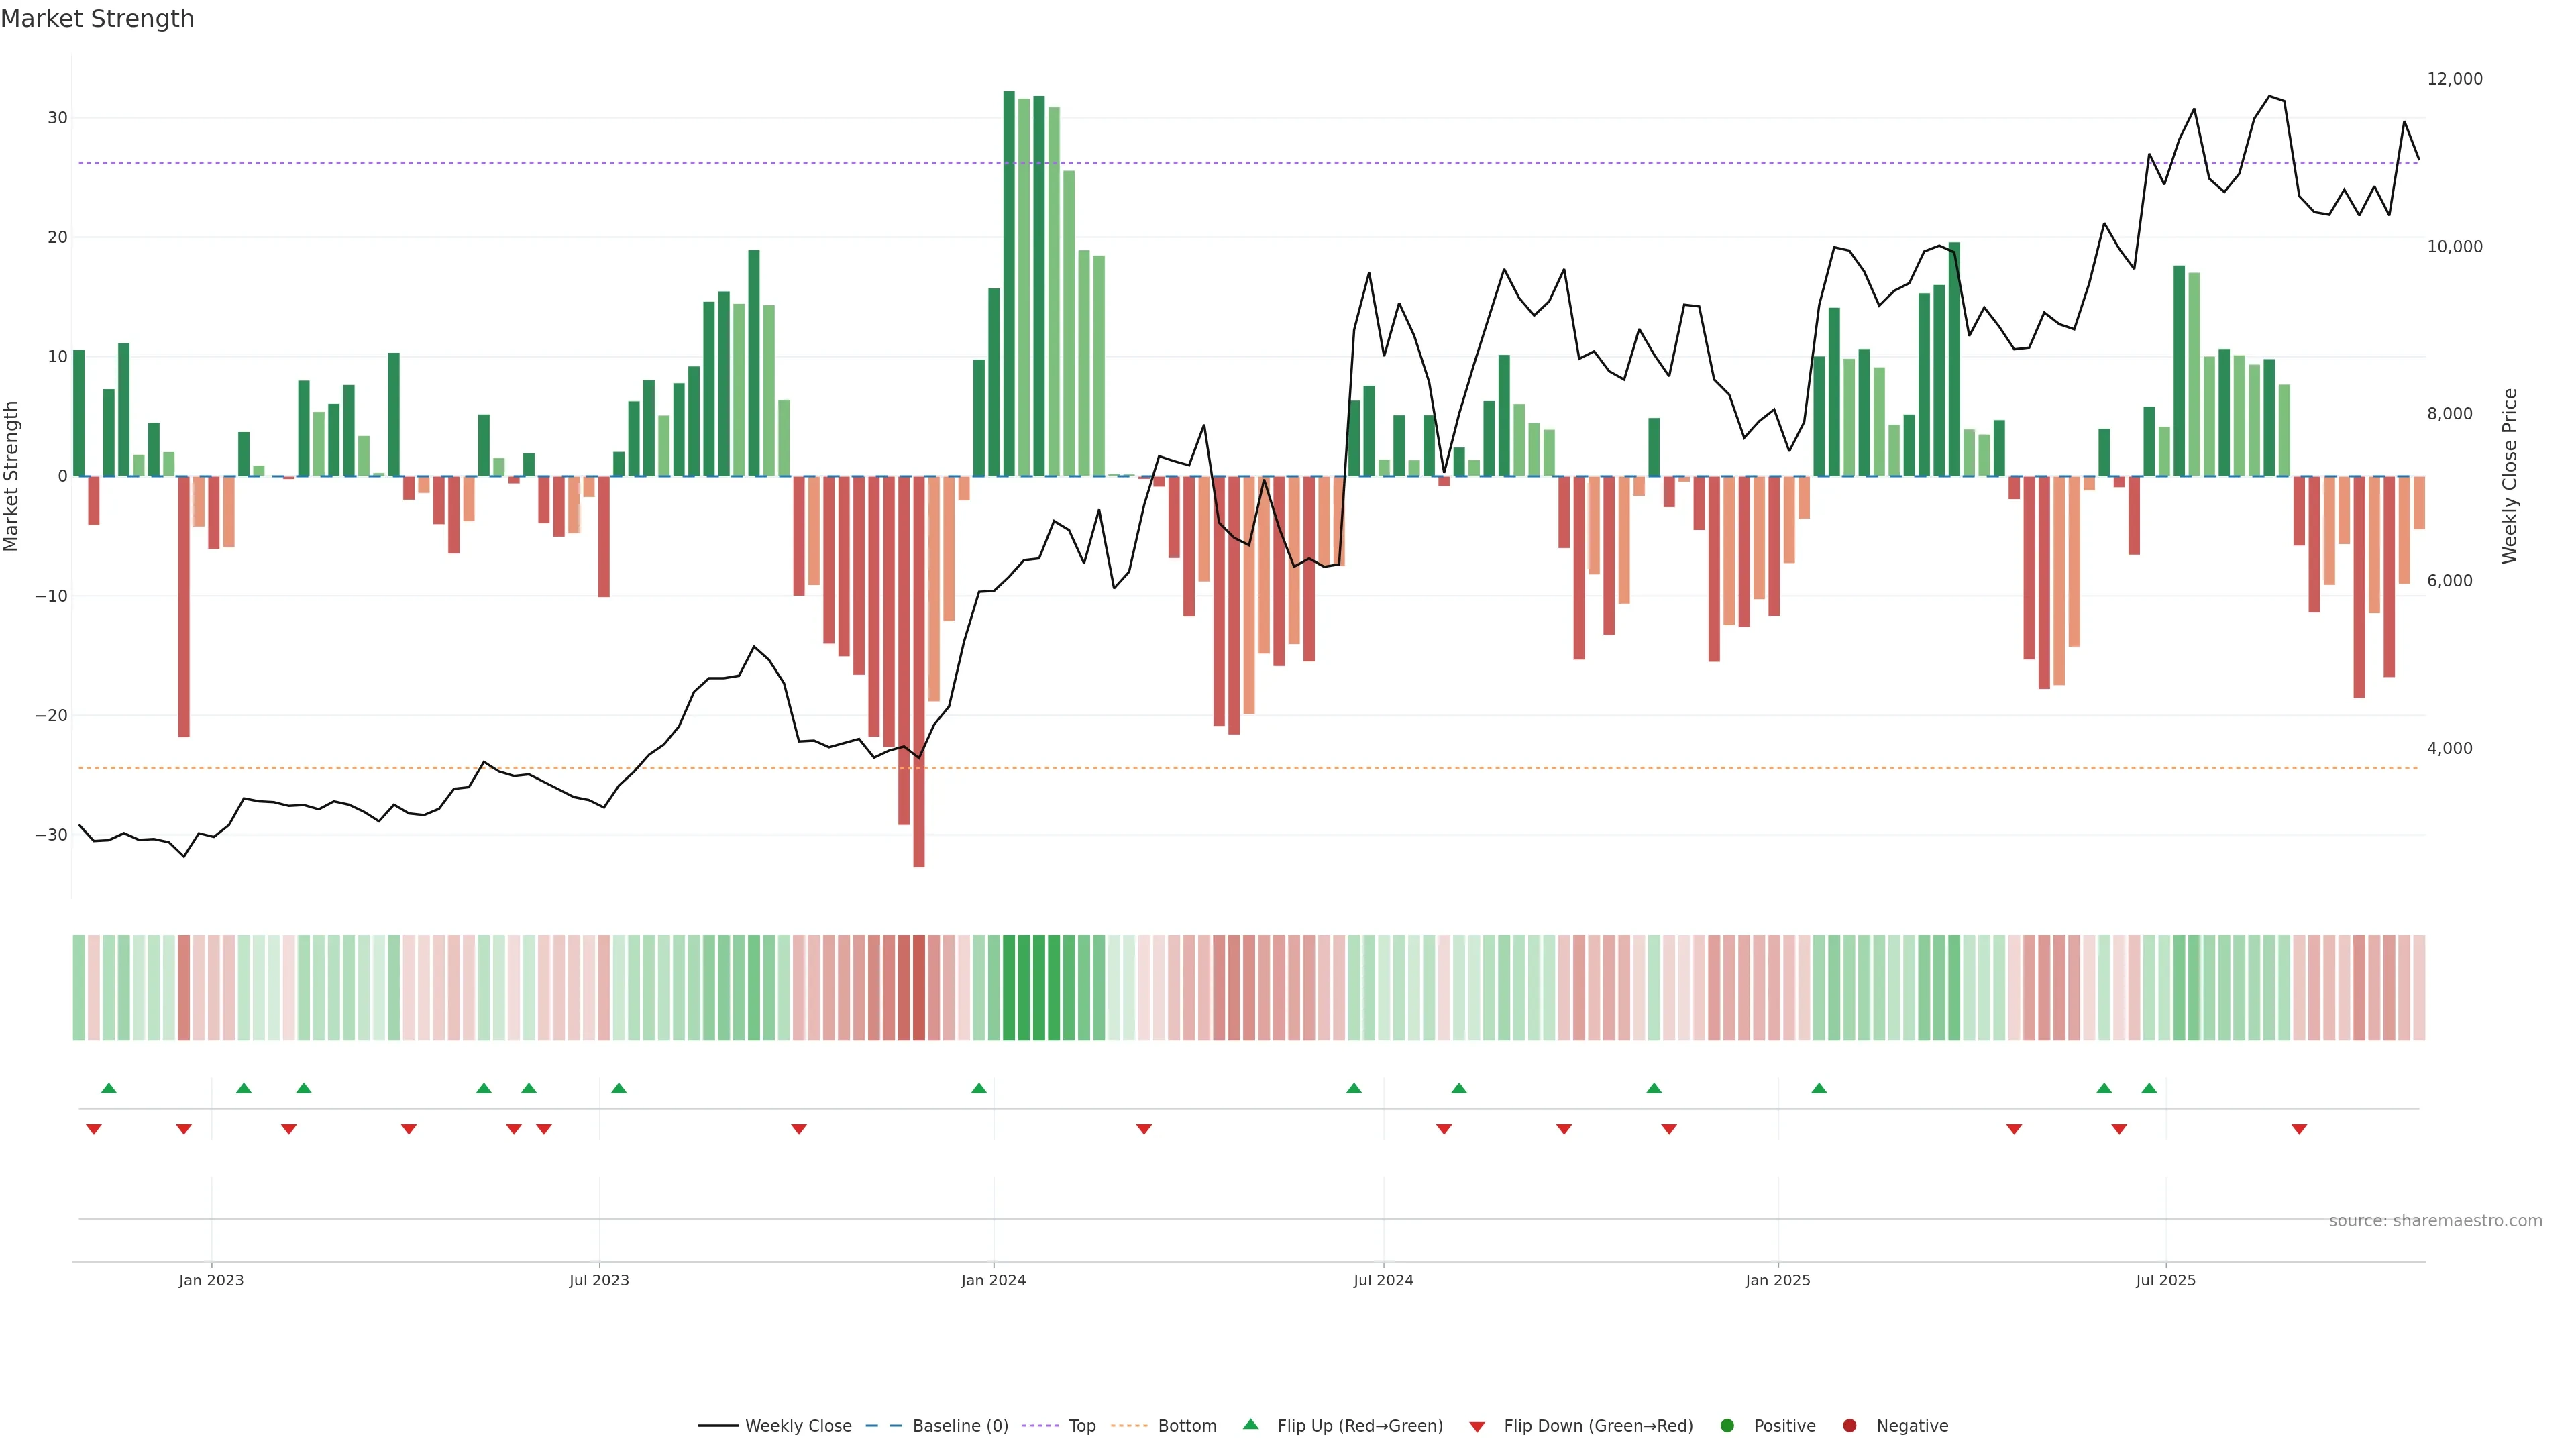Click the source: sharemaestro.com text
Image resolution: width=2576 pixels, height=1449 pixels.
click(x=2435, y=1221)
